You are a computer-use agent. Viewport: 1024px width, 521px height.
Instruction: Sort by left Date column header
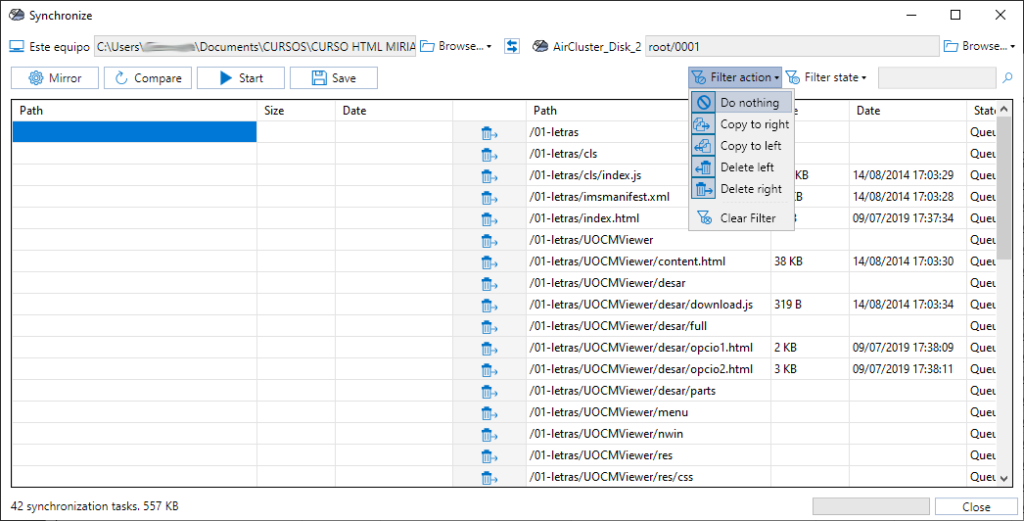(x=394, y=110)
